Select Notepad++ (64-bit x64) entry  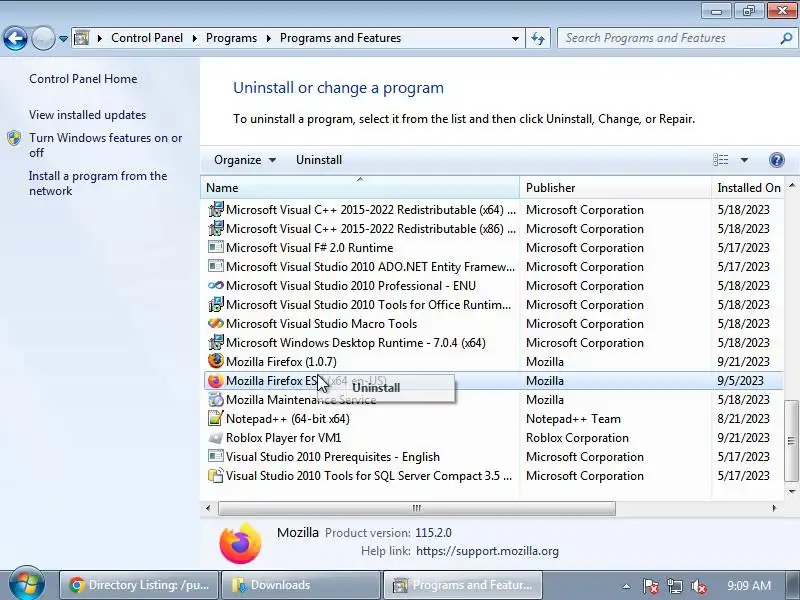click(x=288, y=419)
